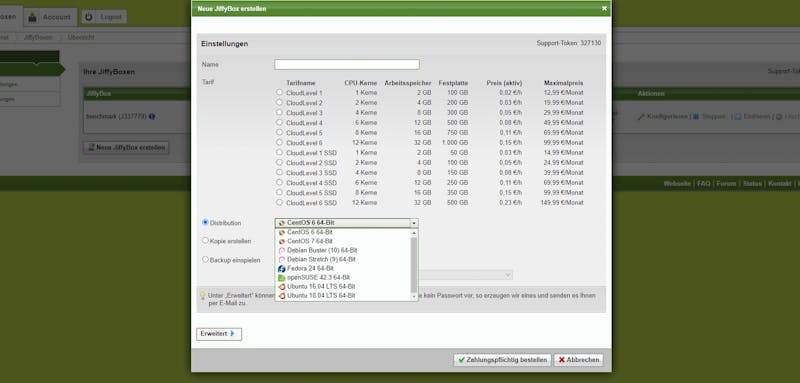Click the Konfigurieren action link
Viewport: 800px width, 383px height.
[x=667, y=117]
